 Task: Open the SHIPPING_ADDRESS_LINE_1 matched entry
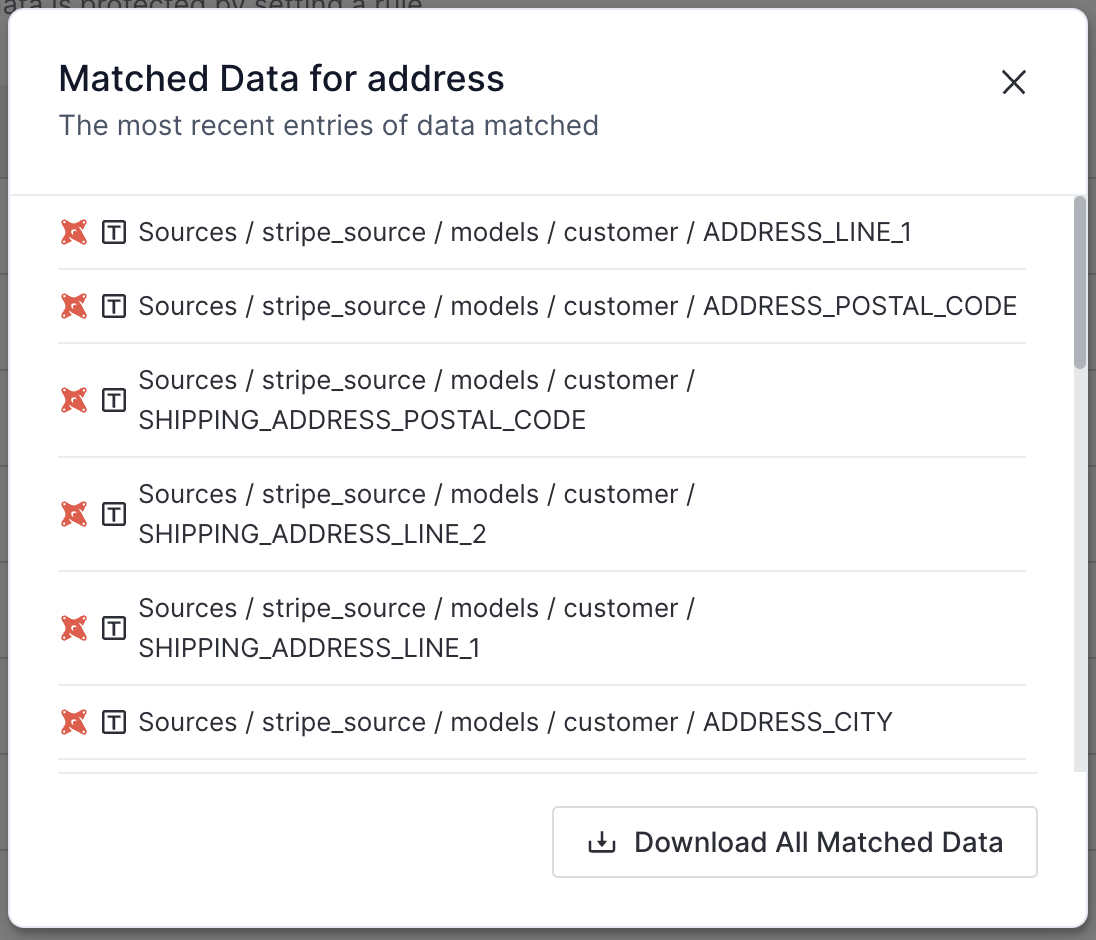pyautogui.click(x=416, y=629)
